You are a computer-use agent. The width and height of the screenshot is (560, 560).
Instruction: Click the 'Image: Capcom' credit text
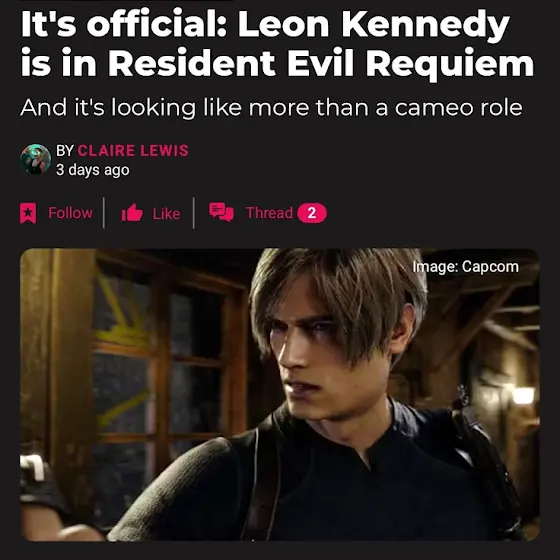[x=465, y=267]
